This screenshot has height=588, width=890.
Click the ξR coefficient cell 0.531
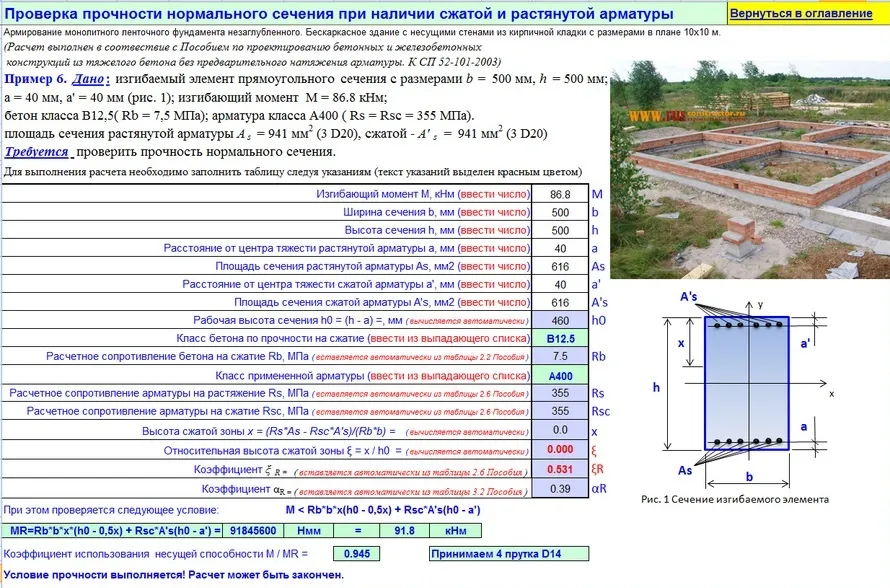click(560, 469)
